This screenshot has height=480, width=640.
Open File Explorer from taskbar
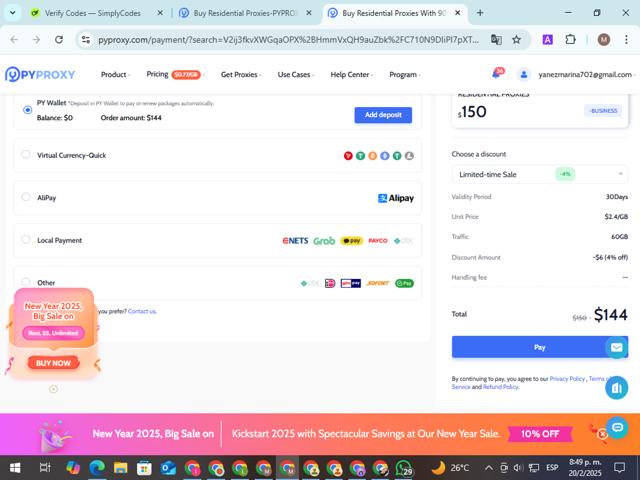120,468
